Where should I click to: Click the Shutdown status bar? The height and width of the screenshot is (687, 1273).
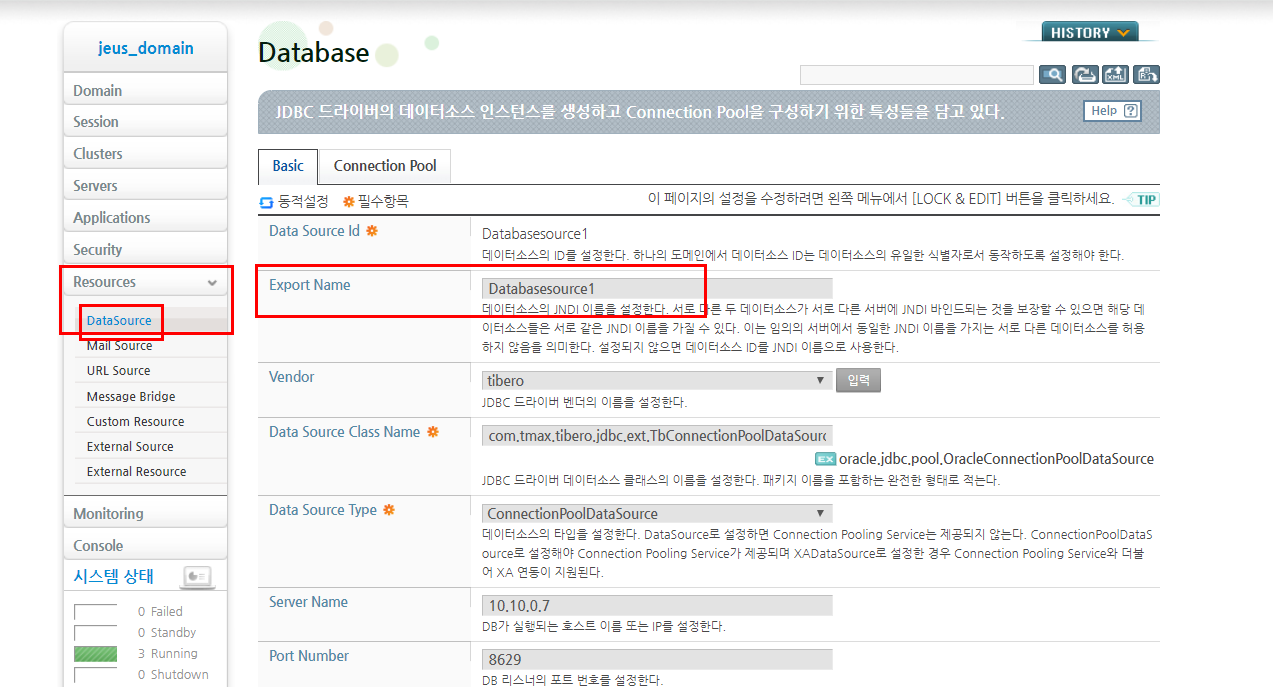96,675
